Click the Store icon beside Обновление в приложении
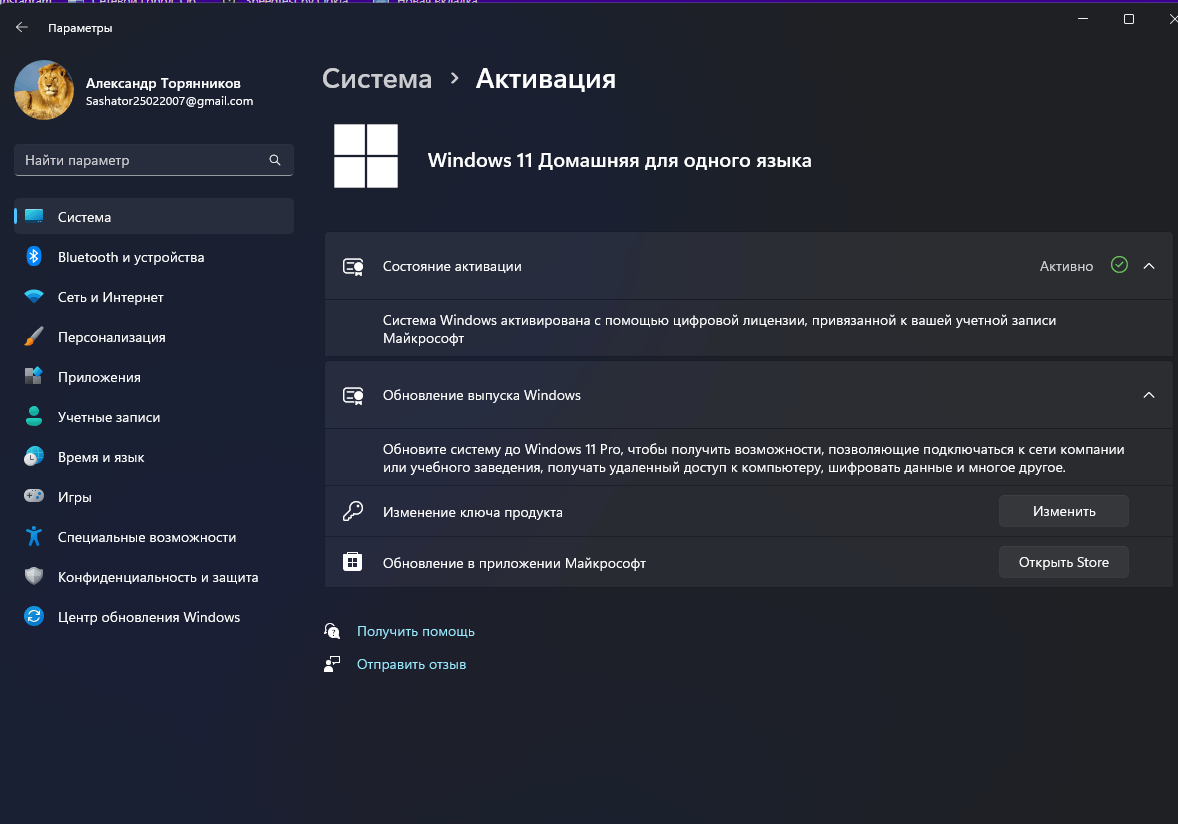 (352, 562)
